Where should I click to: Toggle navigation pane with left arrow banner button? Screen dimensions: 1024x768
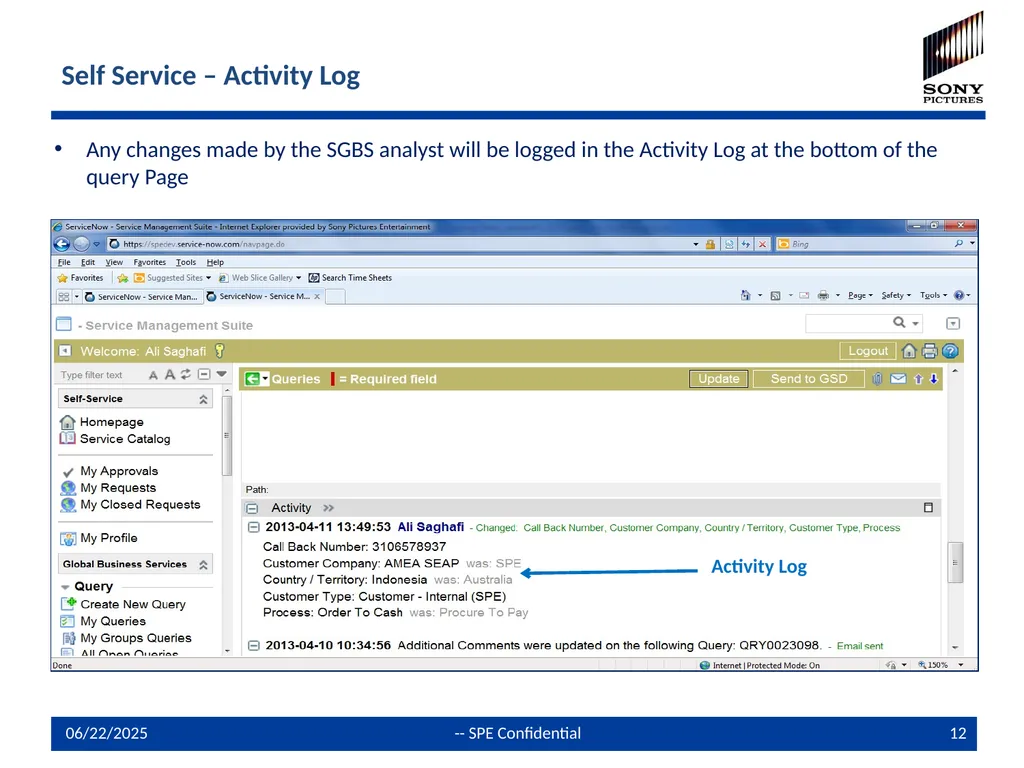(65, 351)
